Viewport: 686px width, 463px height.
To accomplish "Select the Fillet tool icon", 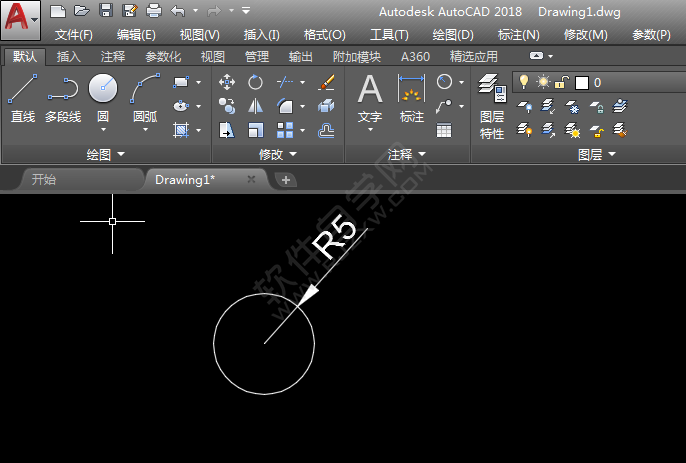I will pos(285,106).
